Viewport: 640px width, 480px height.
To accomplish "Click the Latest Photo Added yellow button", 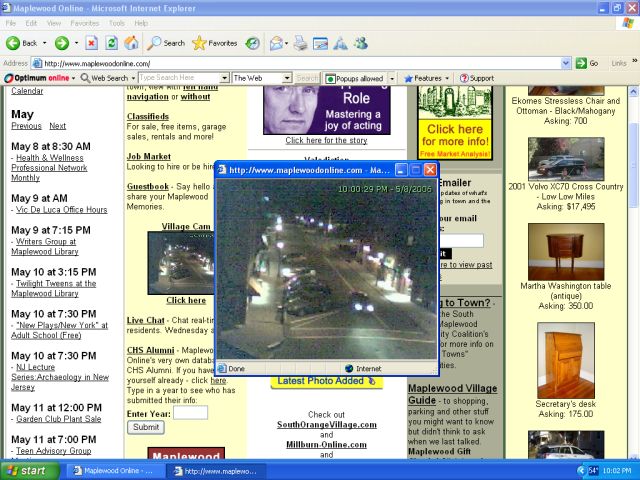I will point(327,382).
